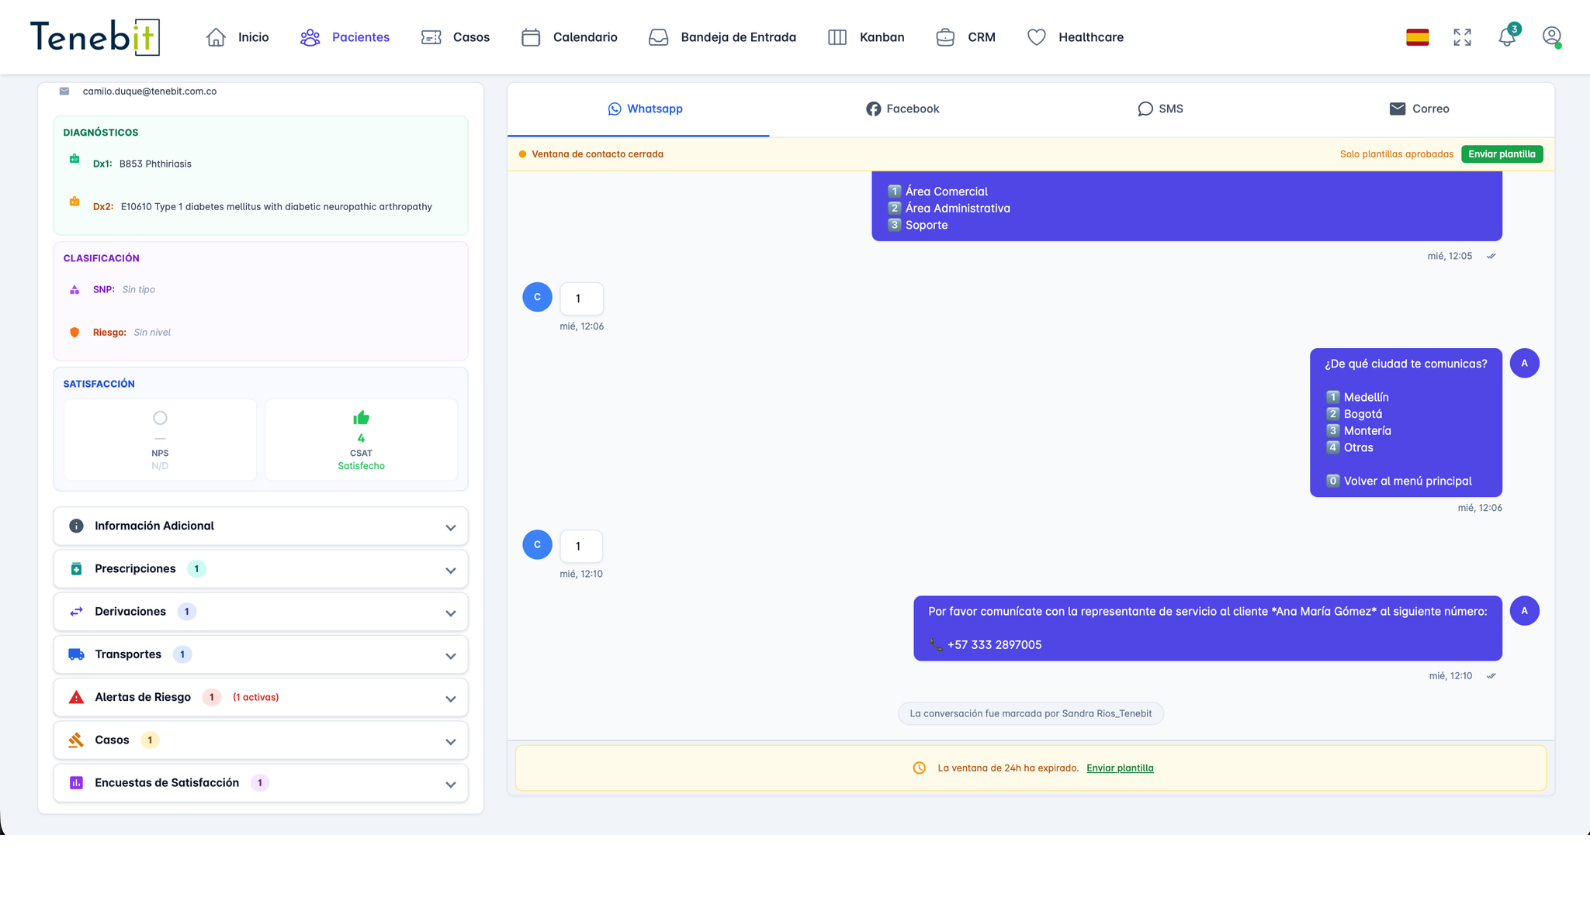Open the Healthcare section
1590x900 pixels.
tap(1075, 37)
